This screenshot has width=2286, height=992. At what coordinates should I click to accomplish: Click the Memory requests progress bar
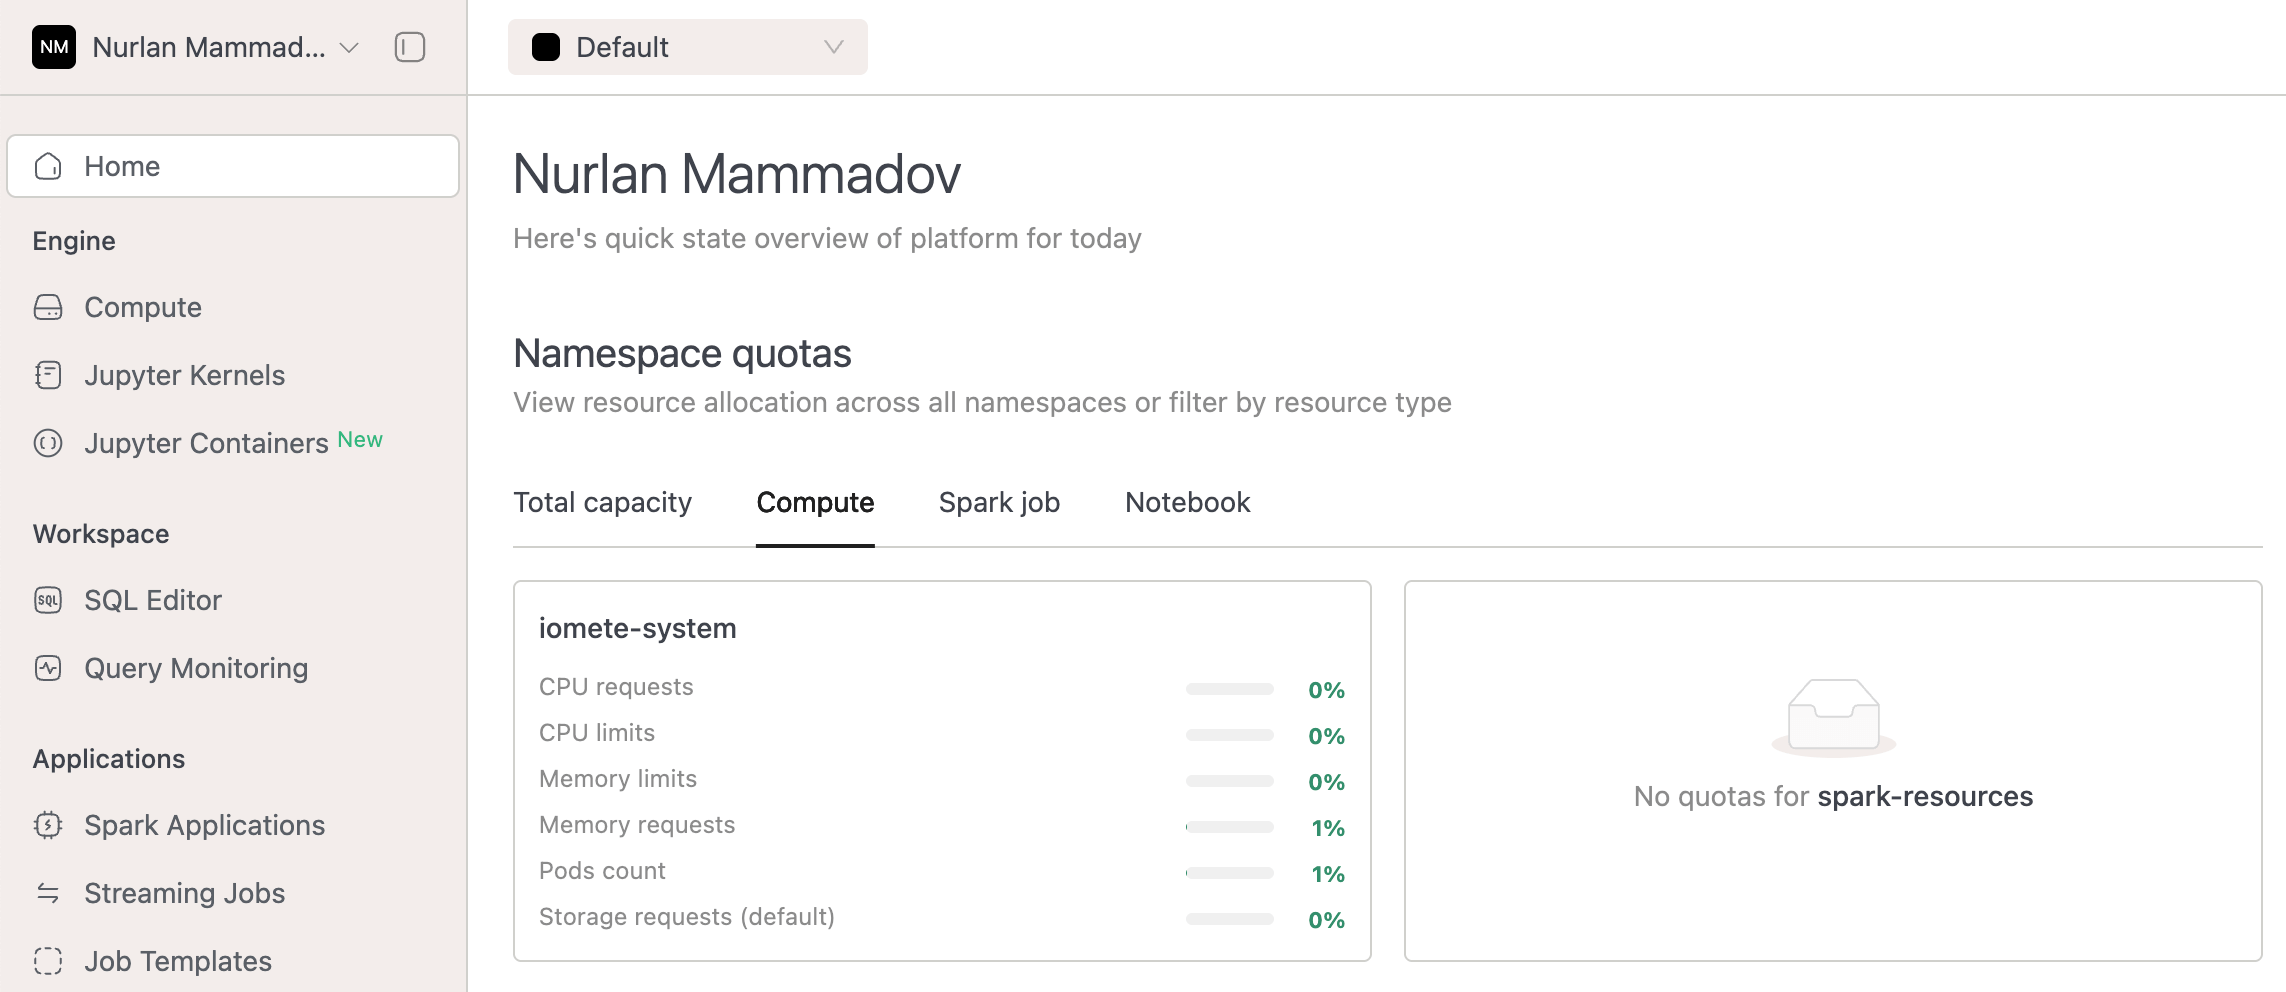[1229, 827]
